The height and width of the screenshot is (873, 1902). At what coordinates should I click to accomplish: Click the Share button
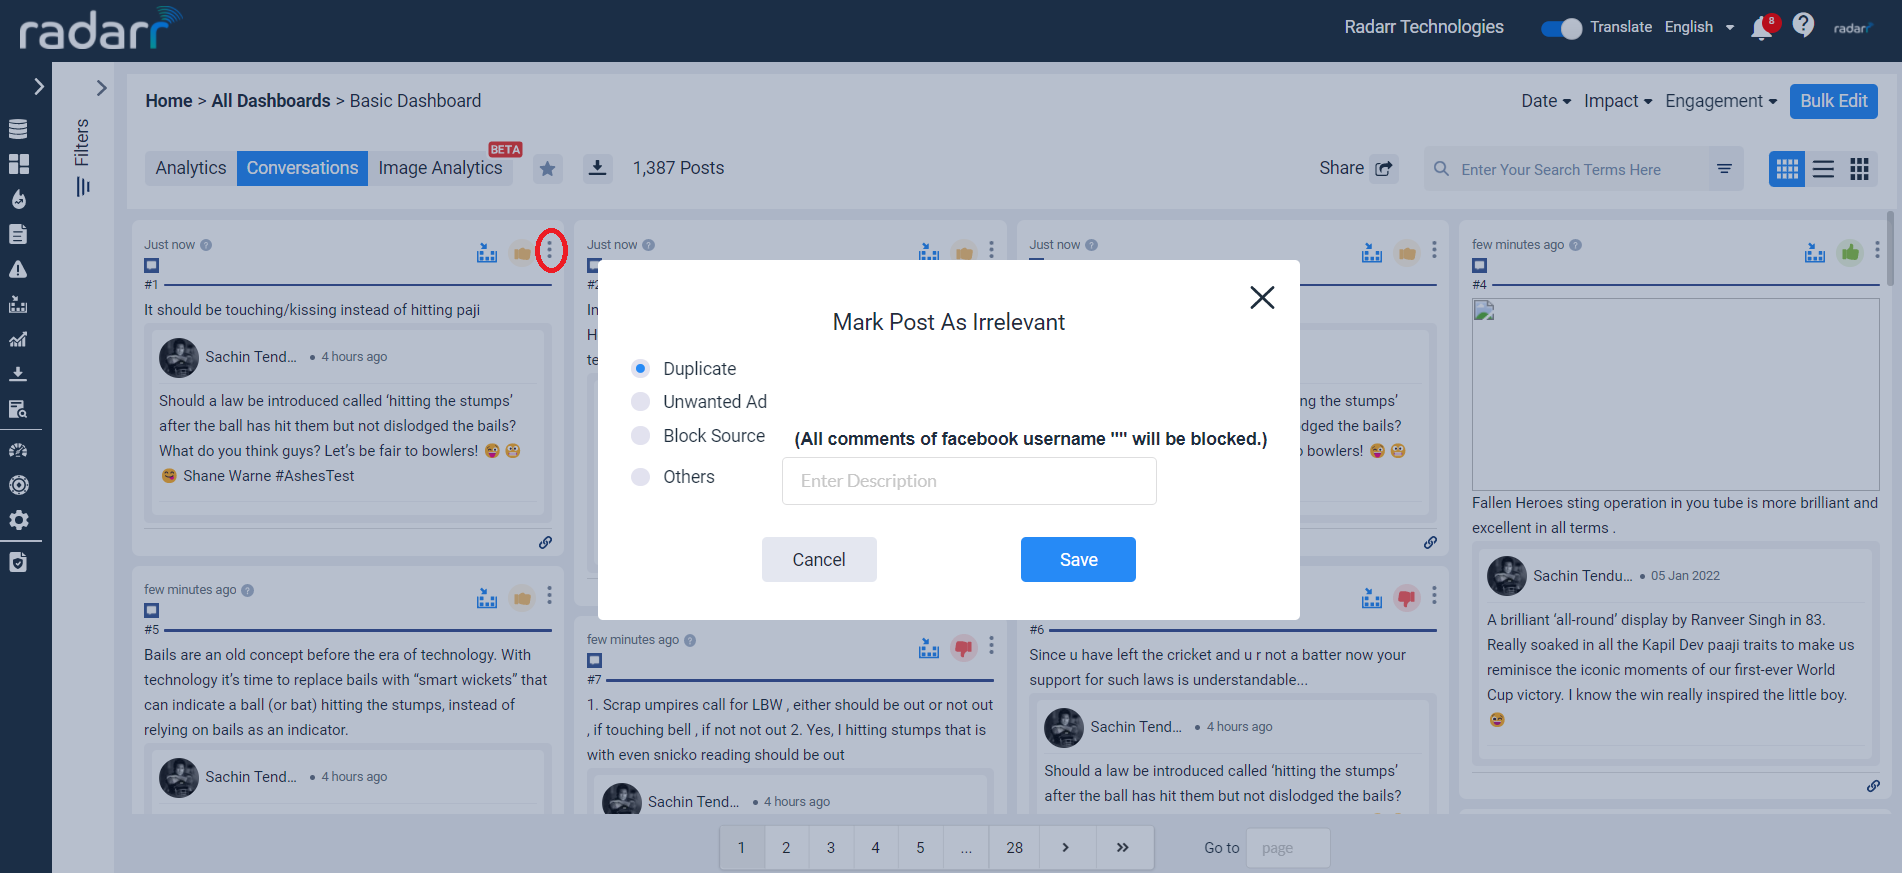coord(1356,168)
